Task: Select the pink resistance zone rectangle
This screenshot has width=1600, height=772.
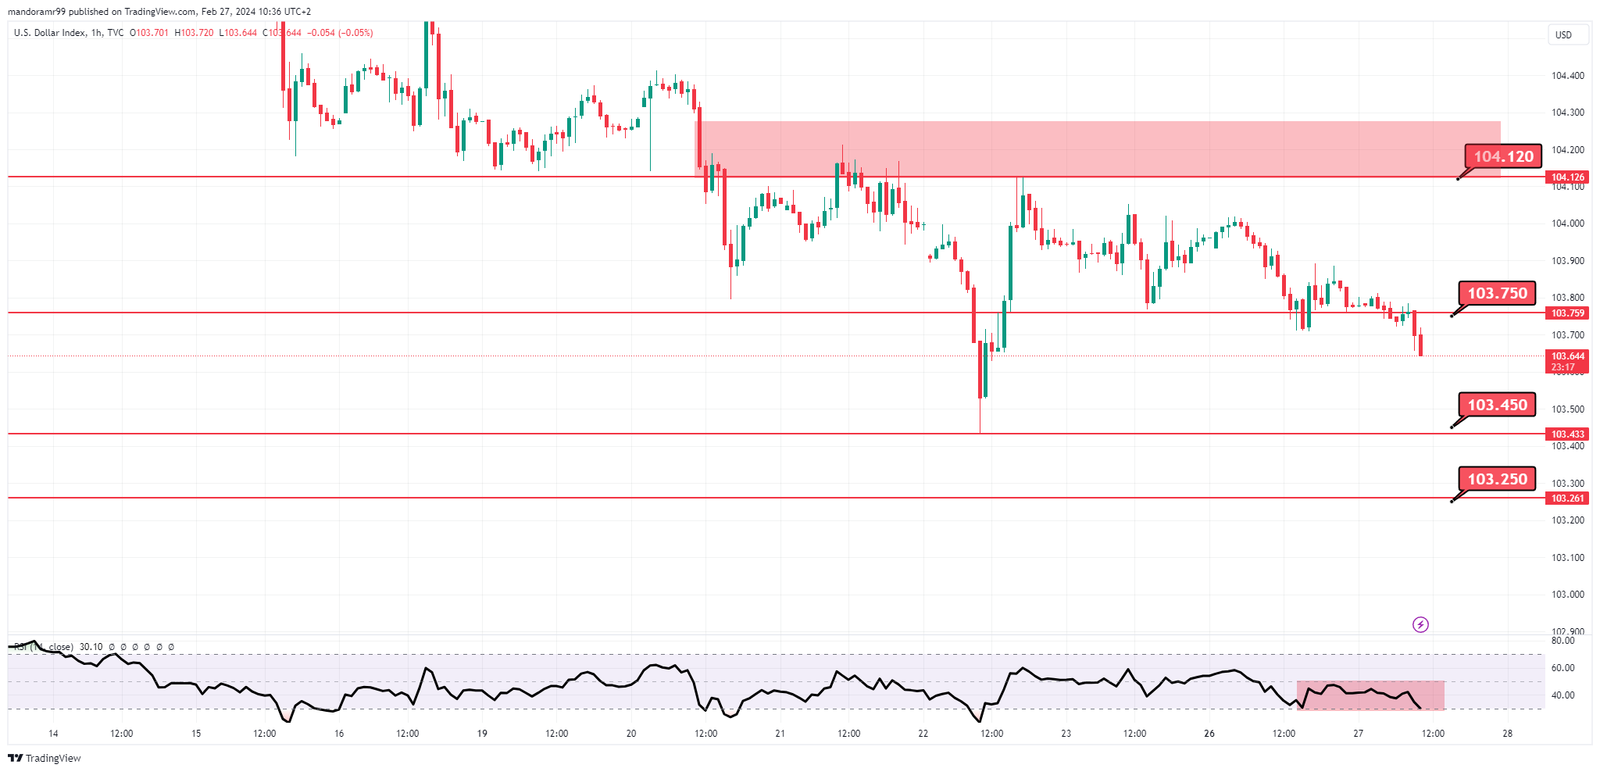Action: point(1098,149)
